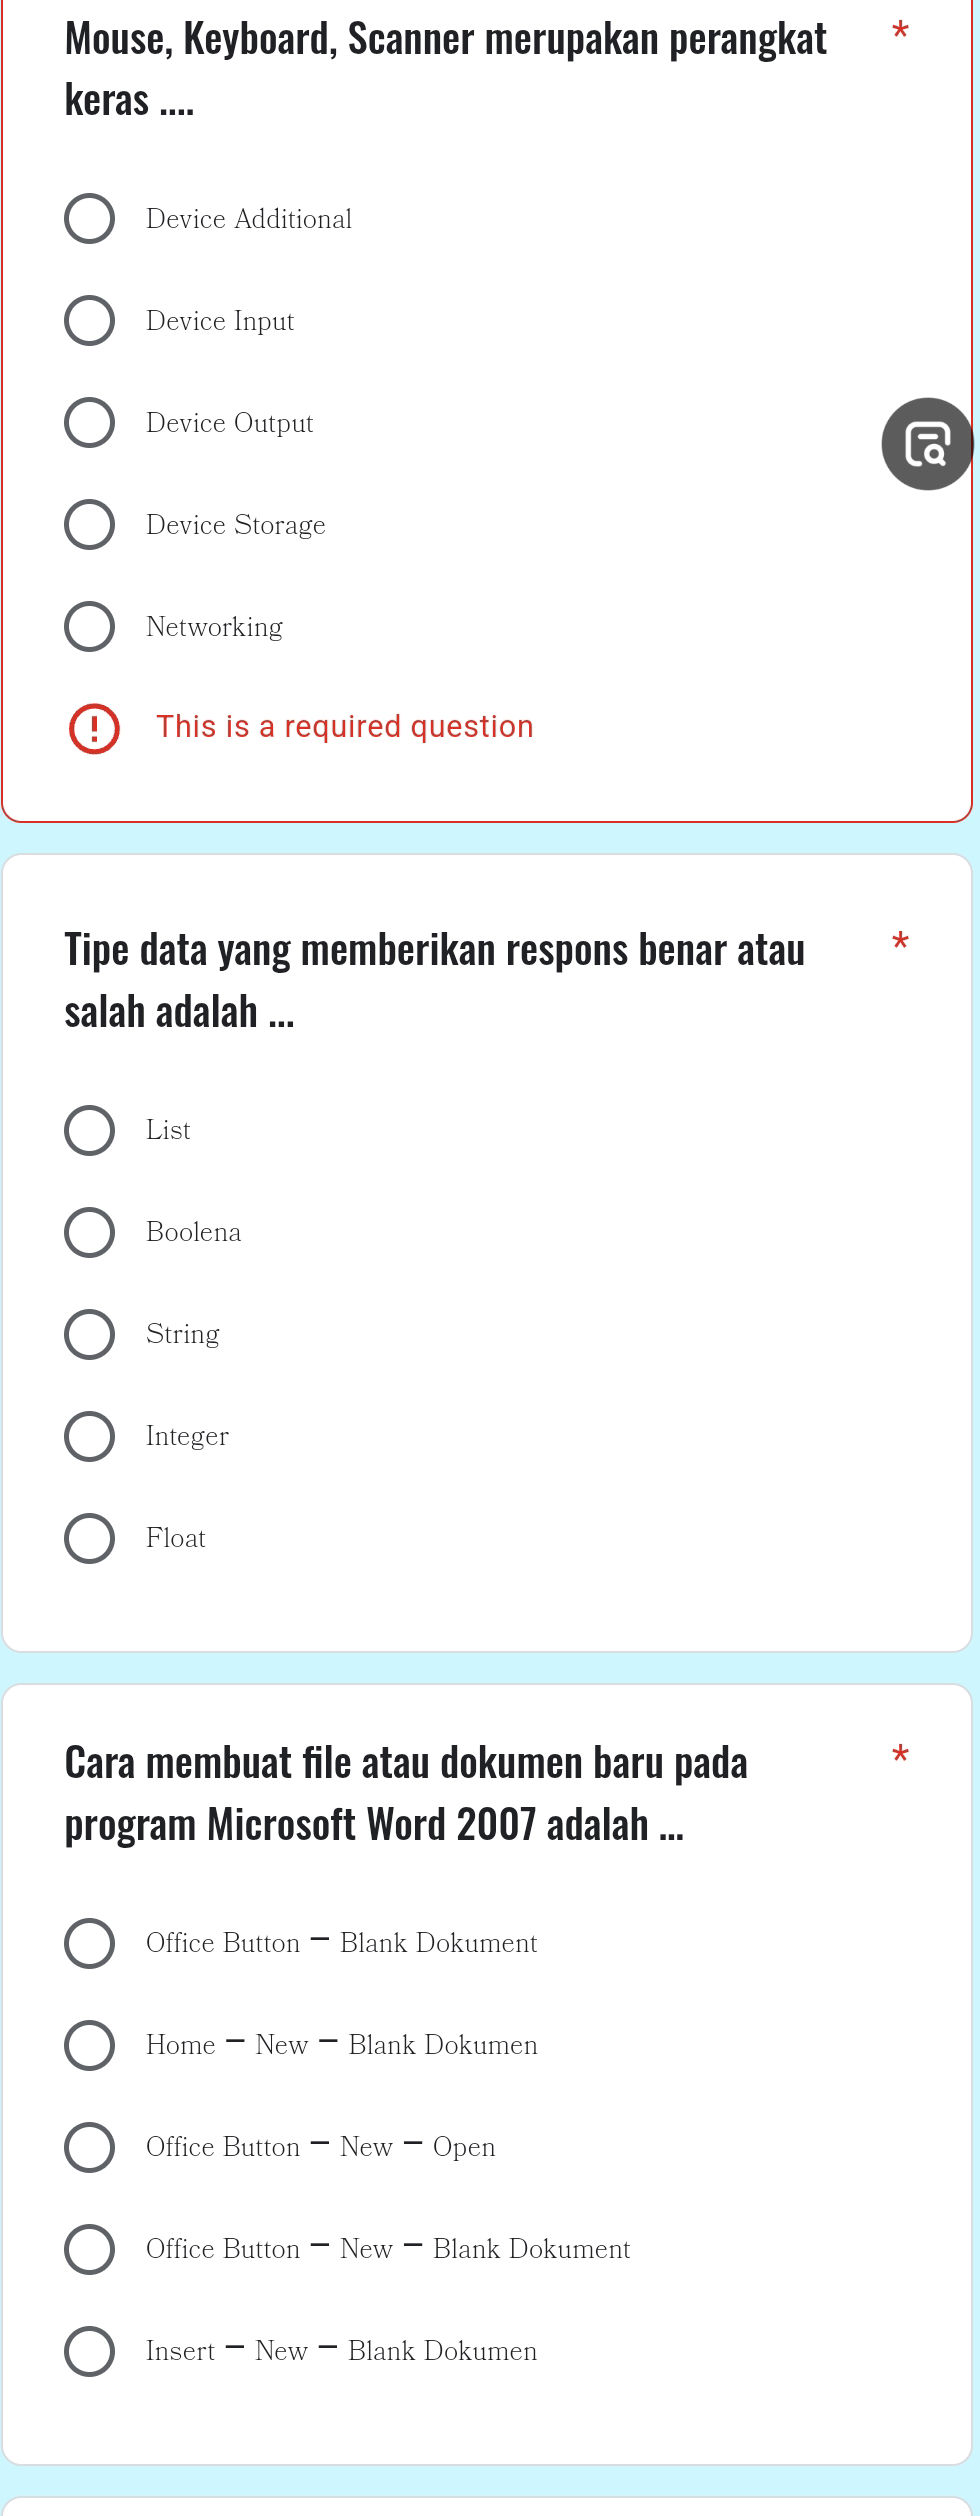Click the red required-question alert icon
Screen dimensions: 980x2516
91,728
